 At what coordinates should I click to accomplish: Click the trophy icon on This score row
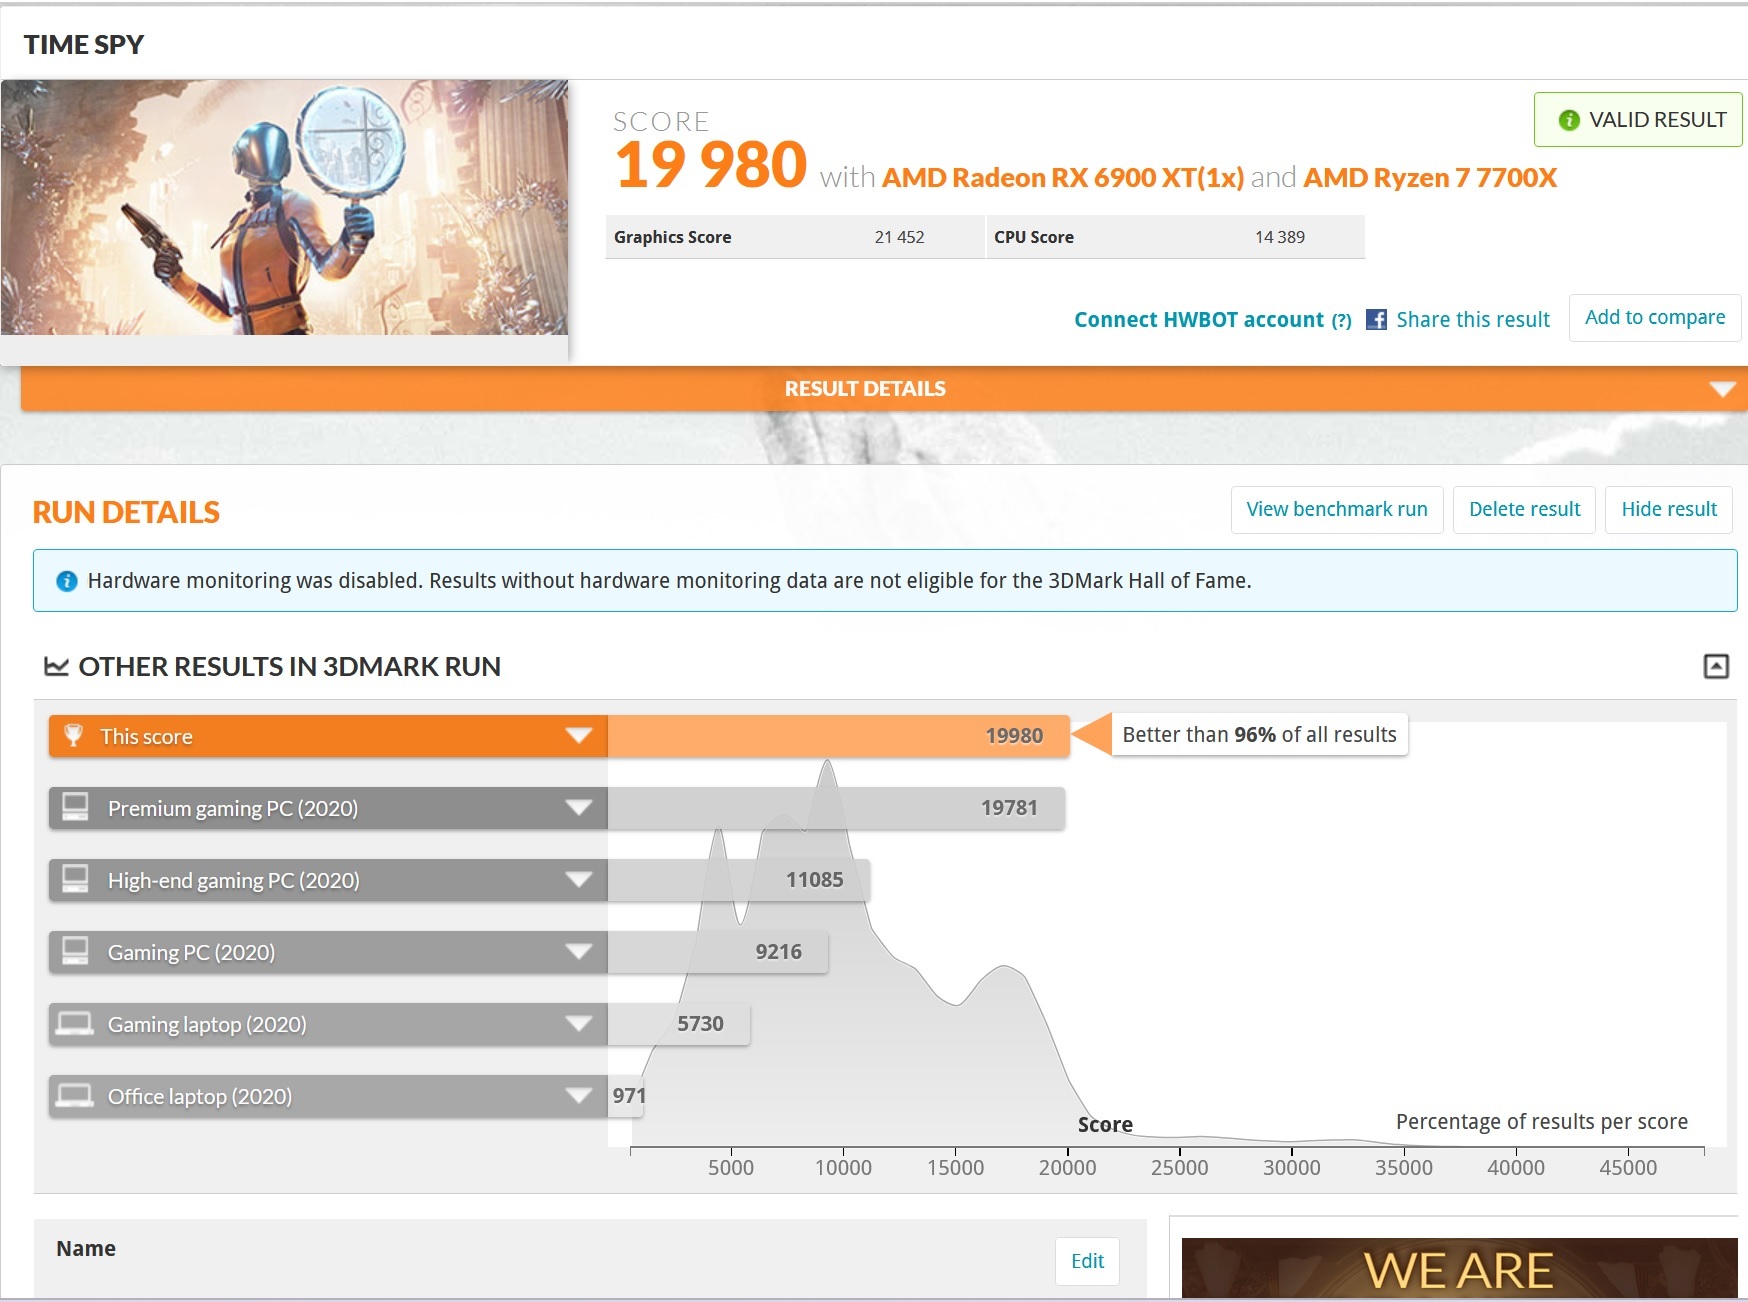point(74,736)
